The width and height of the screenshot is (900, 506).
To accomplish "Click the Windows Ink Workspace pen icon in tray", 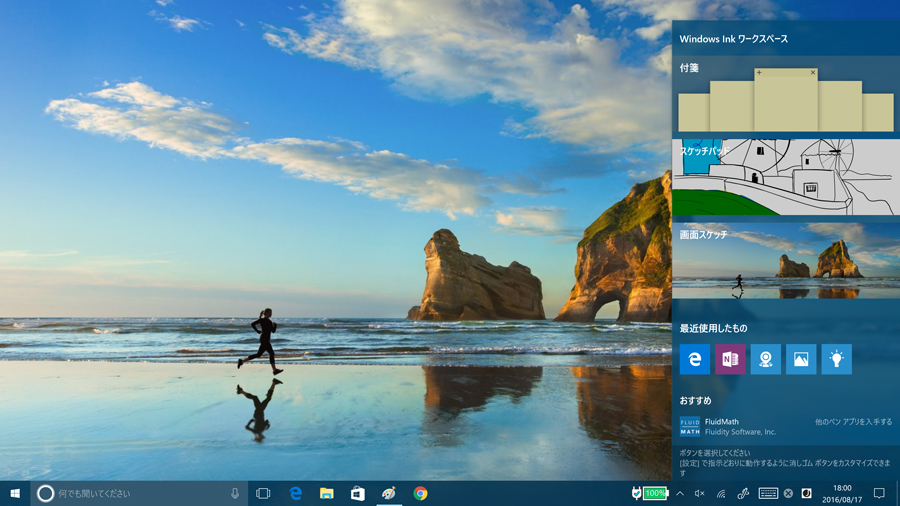I will [x=743, y=493].
